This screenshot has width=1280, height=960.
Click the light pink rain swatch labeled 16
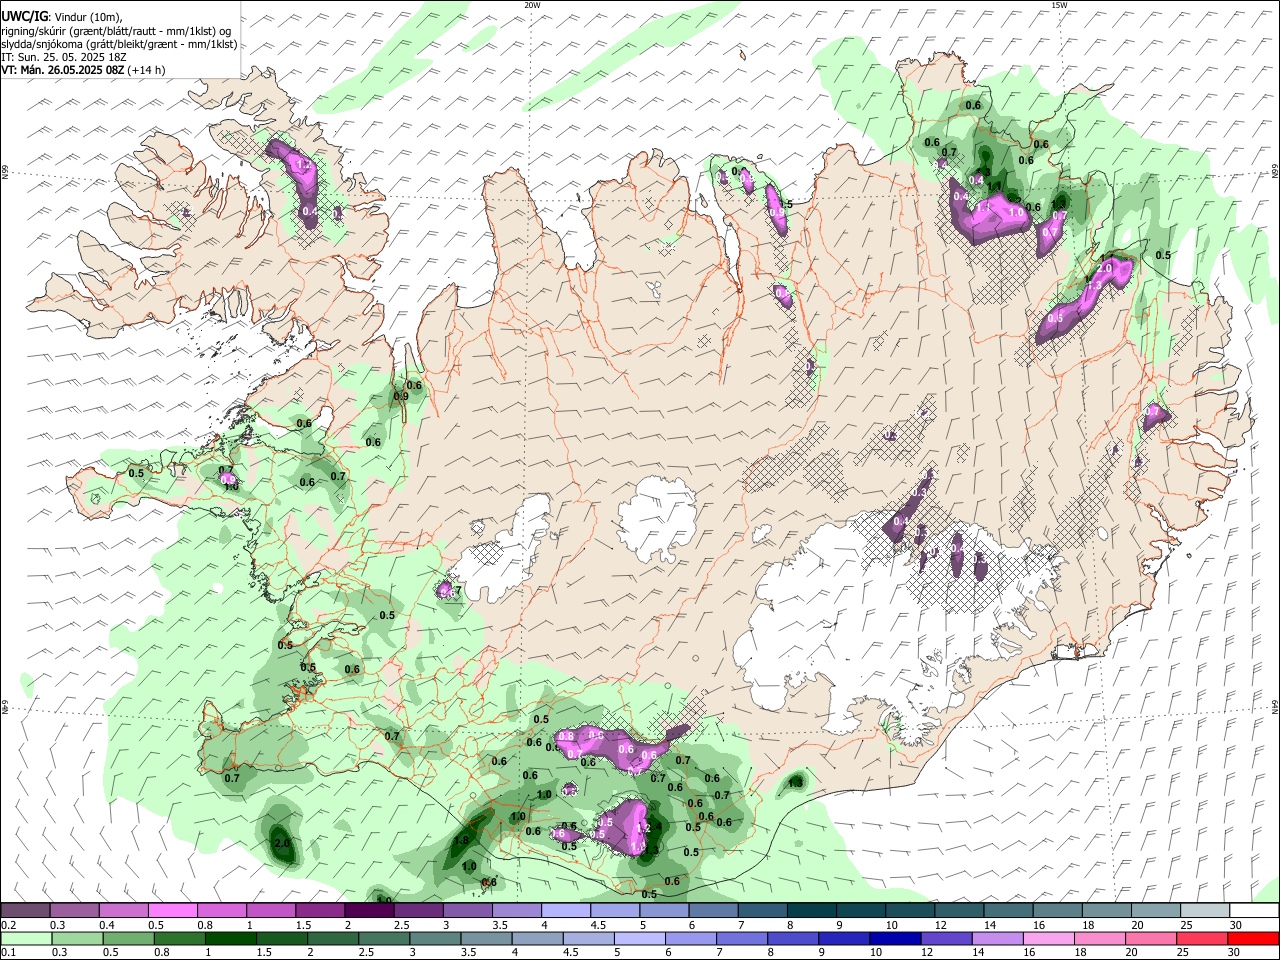click(1049, 938)
